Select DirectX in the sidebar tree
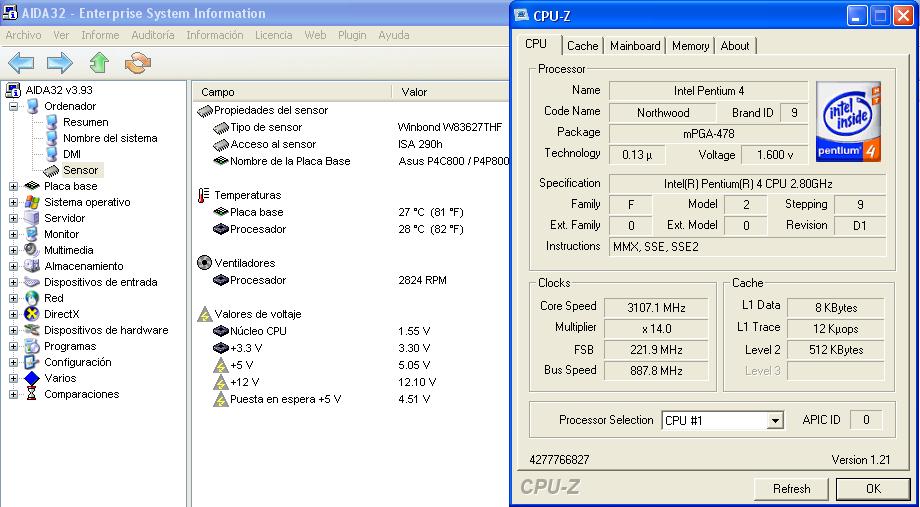920x507 pixels. click(x=64, y=314)
